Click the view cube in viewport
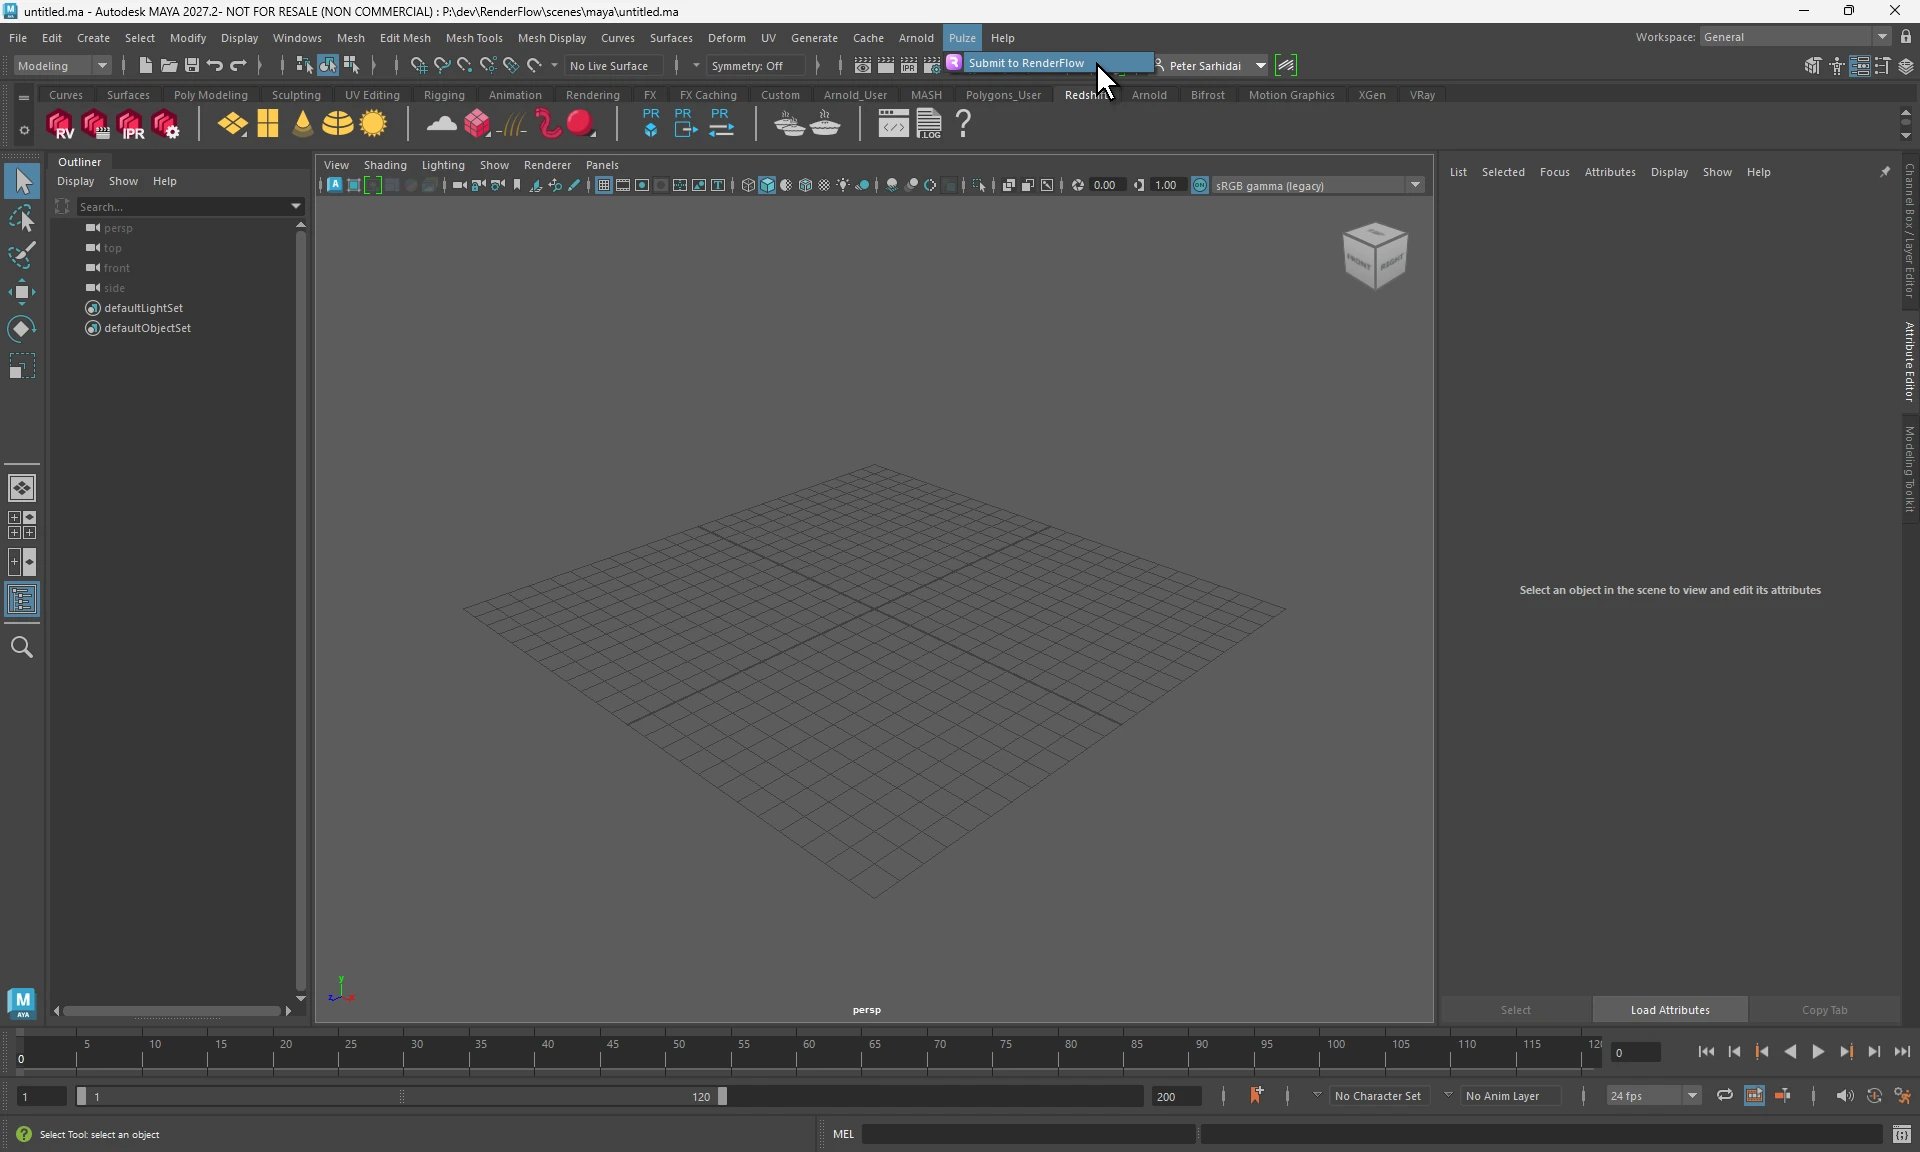The image size is (1920, 1152). pos(1375,256)
